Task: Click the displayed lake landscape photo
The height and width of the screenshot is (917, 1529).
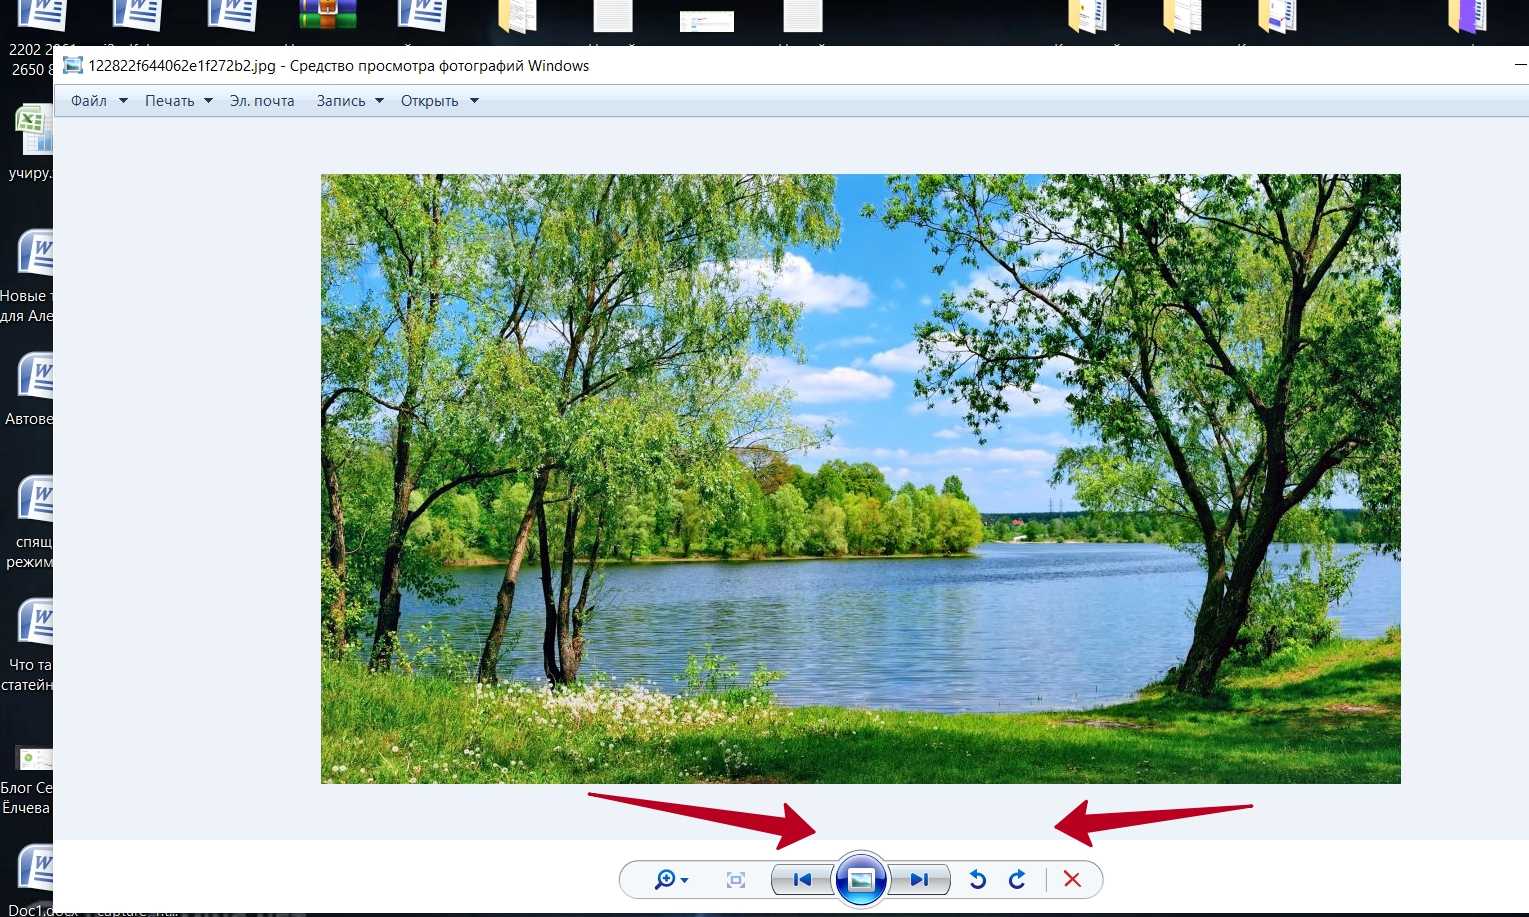Action: pyautogui.click(x=860, y=478)
